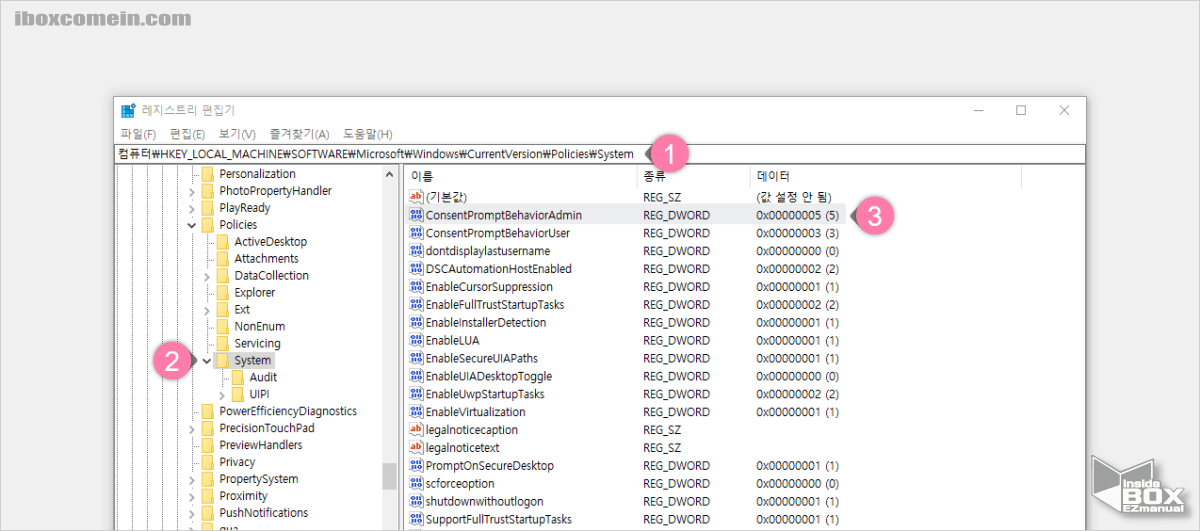Open the 도움말(H) menu

[x=368, y=134]
